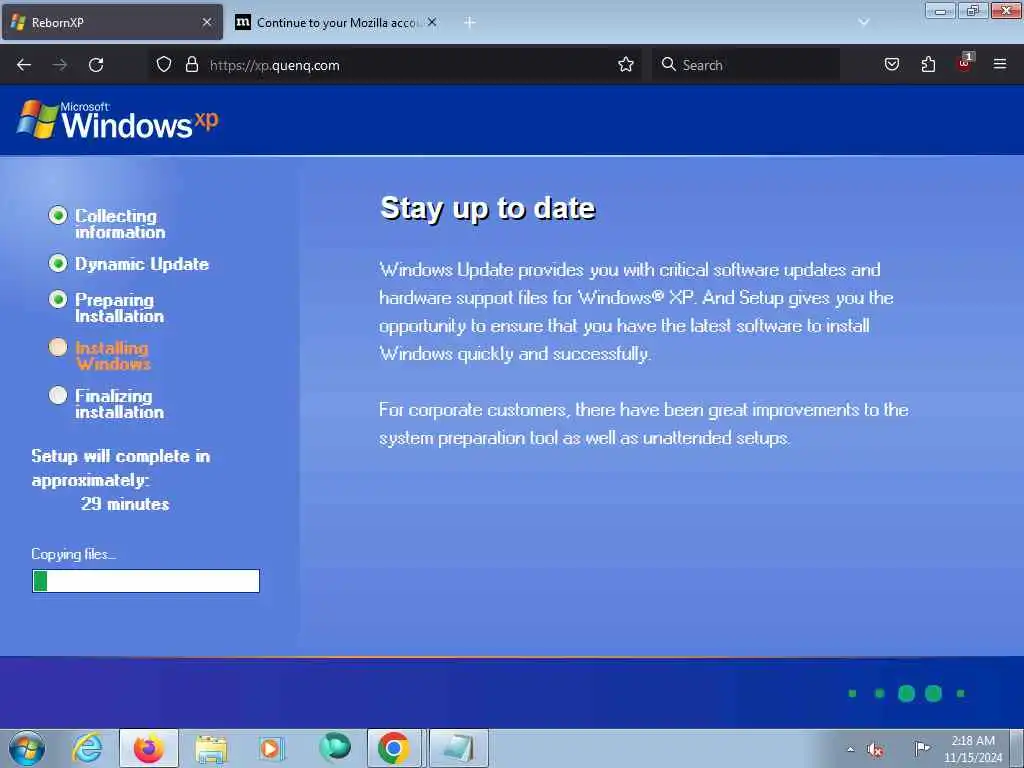Click the Windows XP logo
Viewport: 1024px width, 768px height.
coord(118,120)
